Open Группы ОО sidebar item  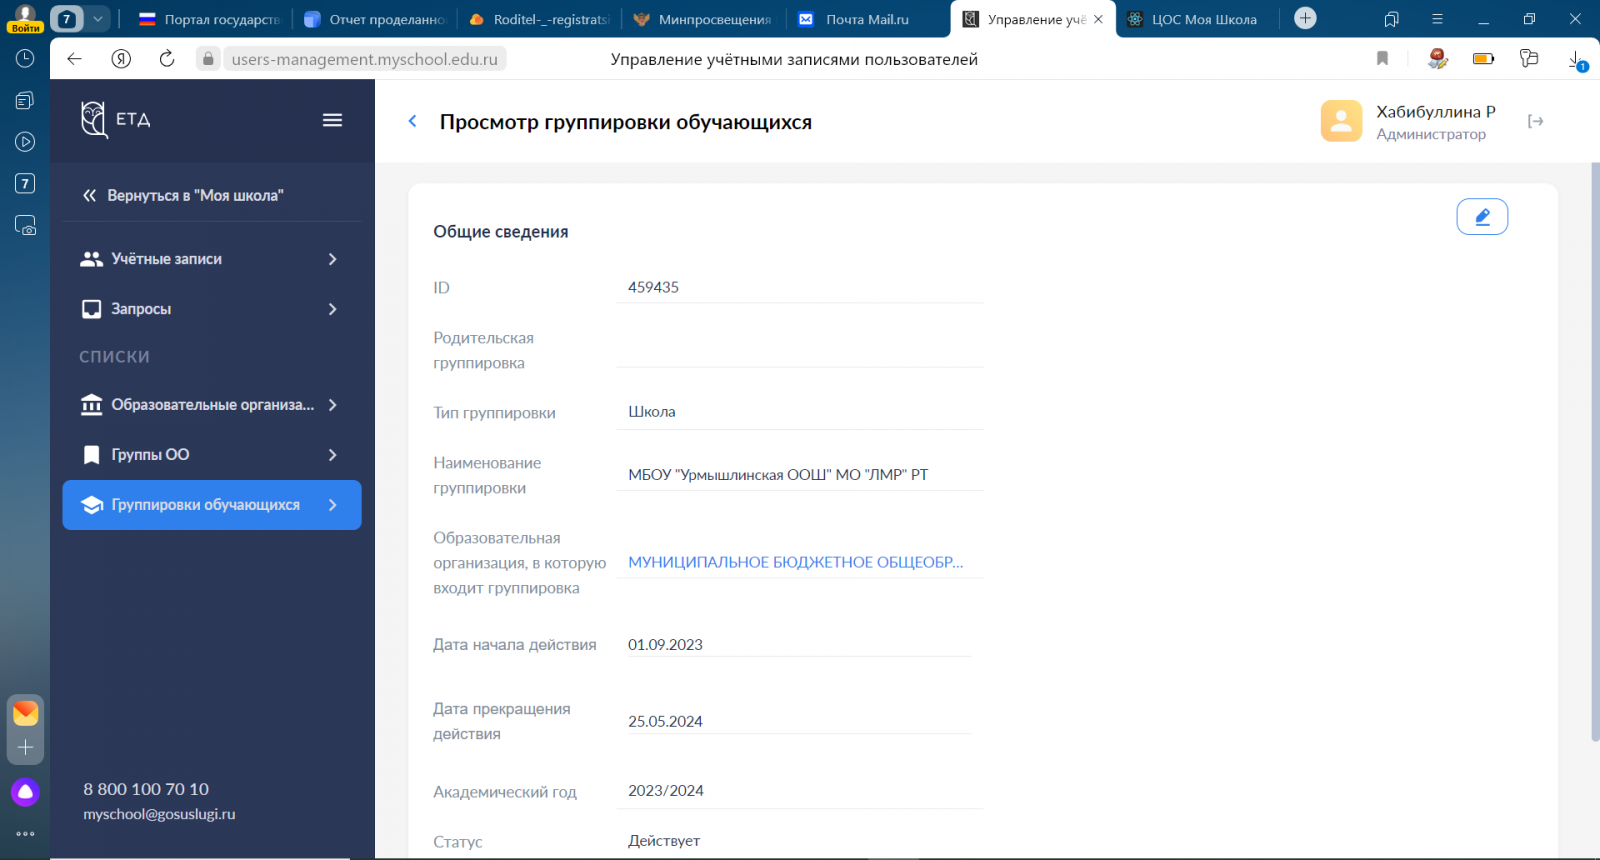point(211,455)
